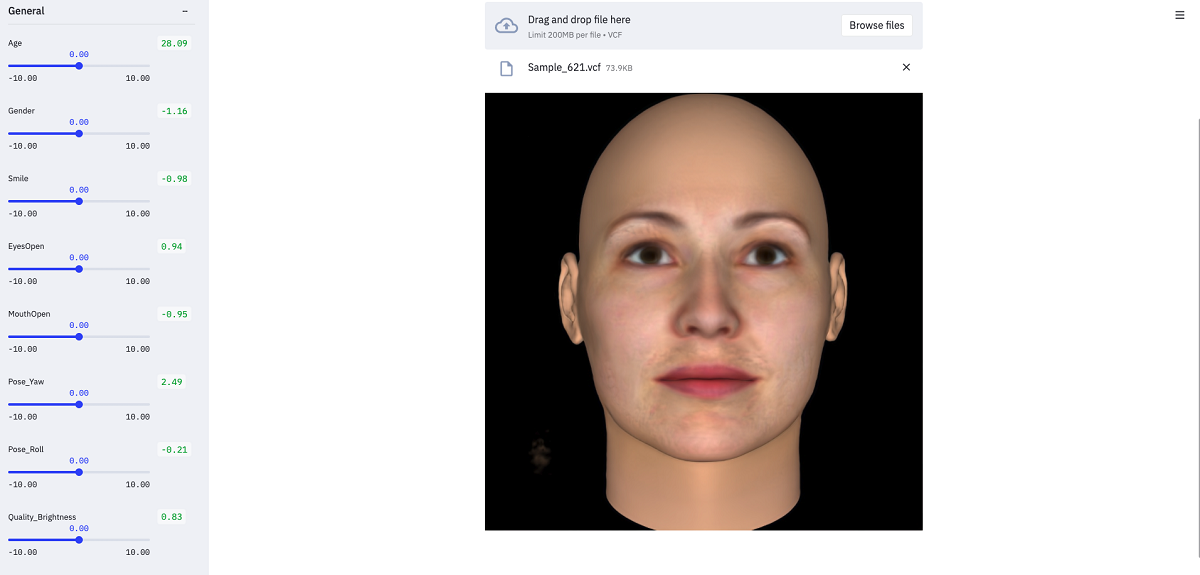Click the Pose_Yaw slider handle
The height and width of the screenshot is (575, 1200).
pyautogui.click(x=79, y=404)
